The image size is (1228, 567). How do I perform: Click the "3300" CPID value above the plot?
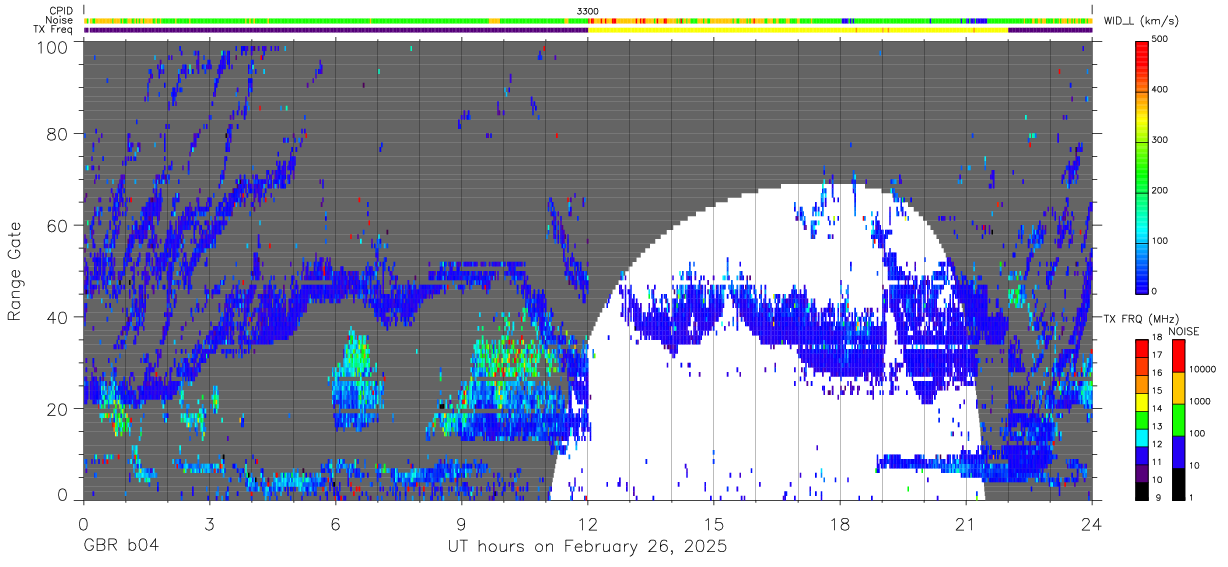pyautogui.click(x=588, y=11)
